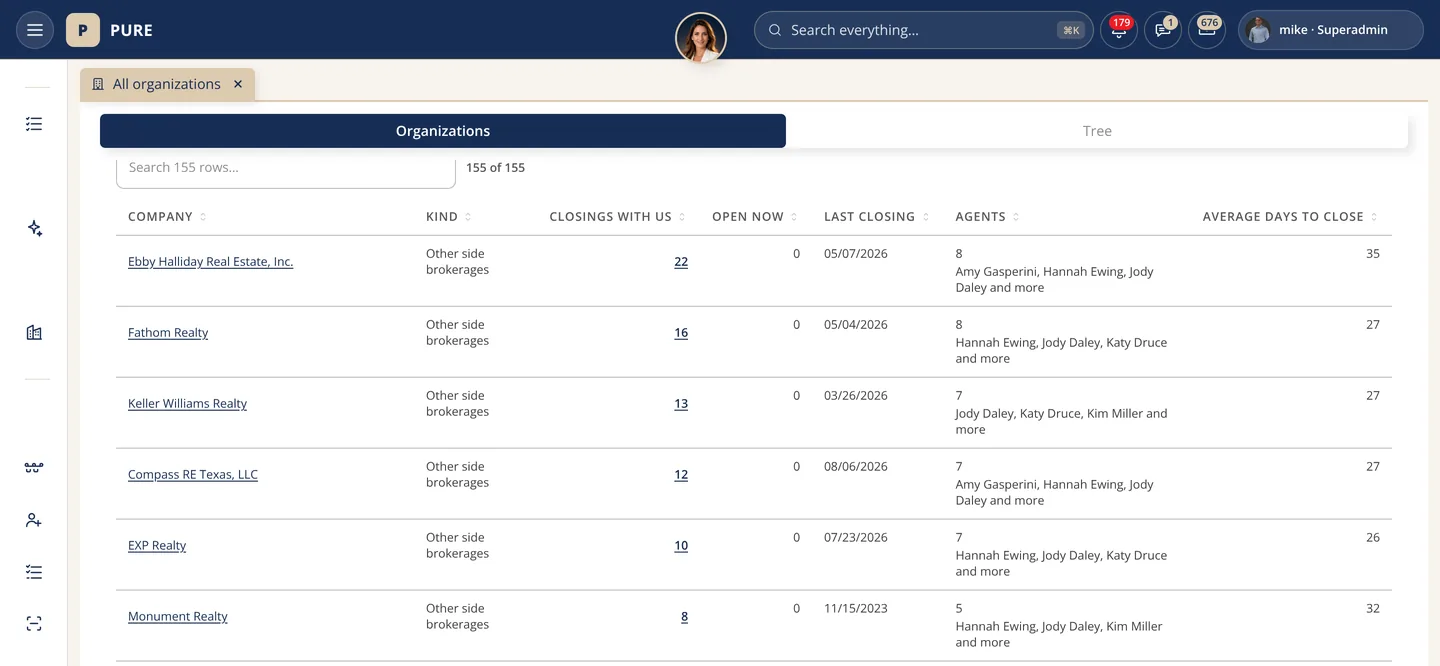Screen dimensions: 1440x666
Task: Open the Keller Williams Realty link
Action: 187,404
